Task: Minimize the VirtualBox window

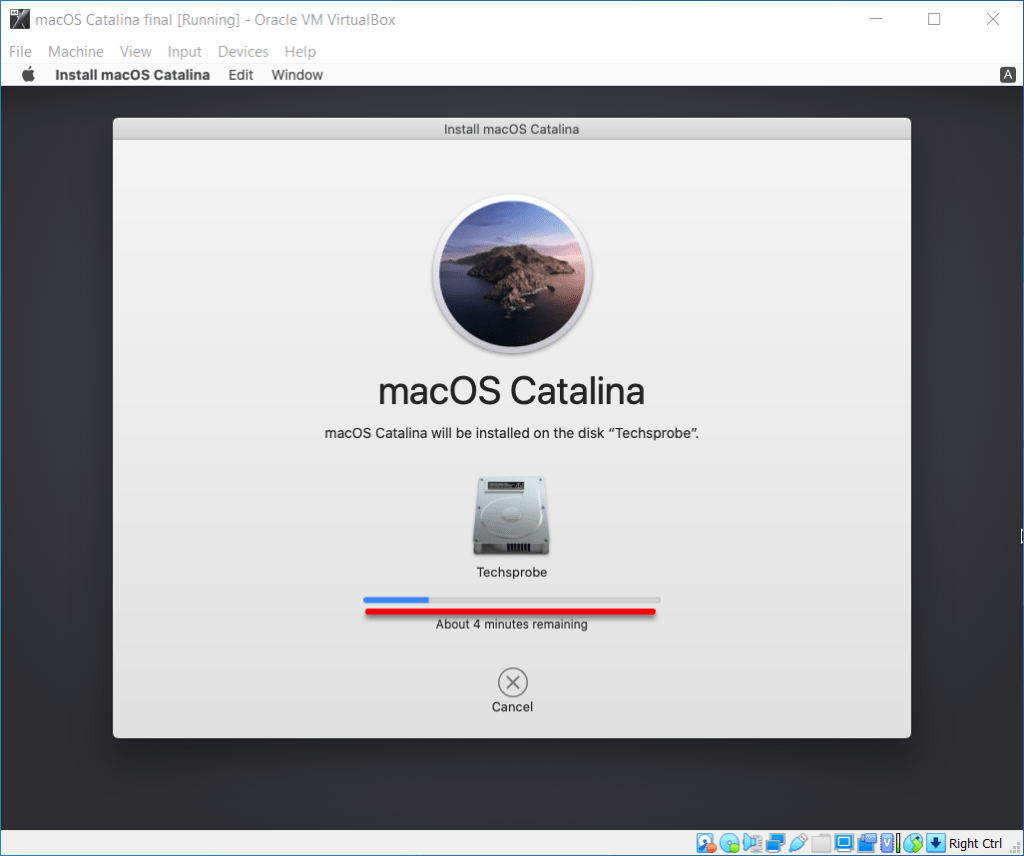Action: pos(876,20)
